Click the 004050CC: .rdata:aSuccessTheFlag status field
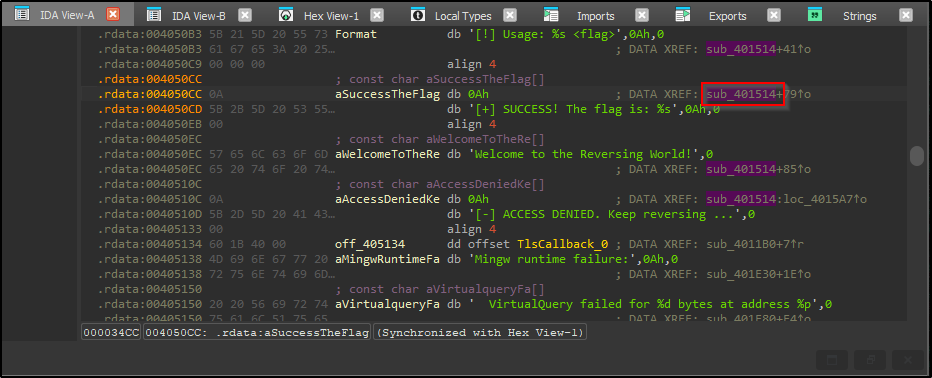932x378 pixels. [x=257, y=332]
